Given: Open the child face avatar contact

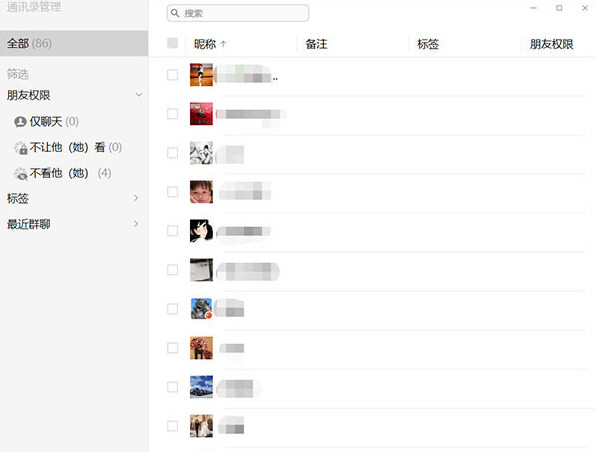Looking at the screenshot, I should click(x=201, y=192).
